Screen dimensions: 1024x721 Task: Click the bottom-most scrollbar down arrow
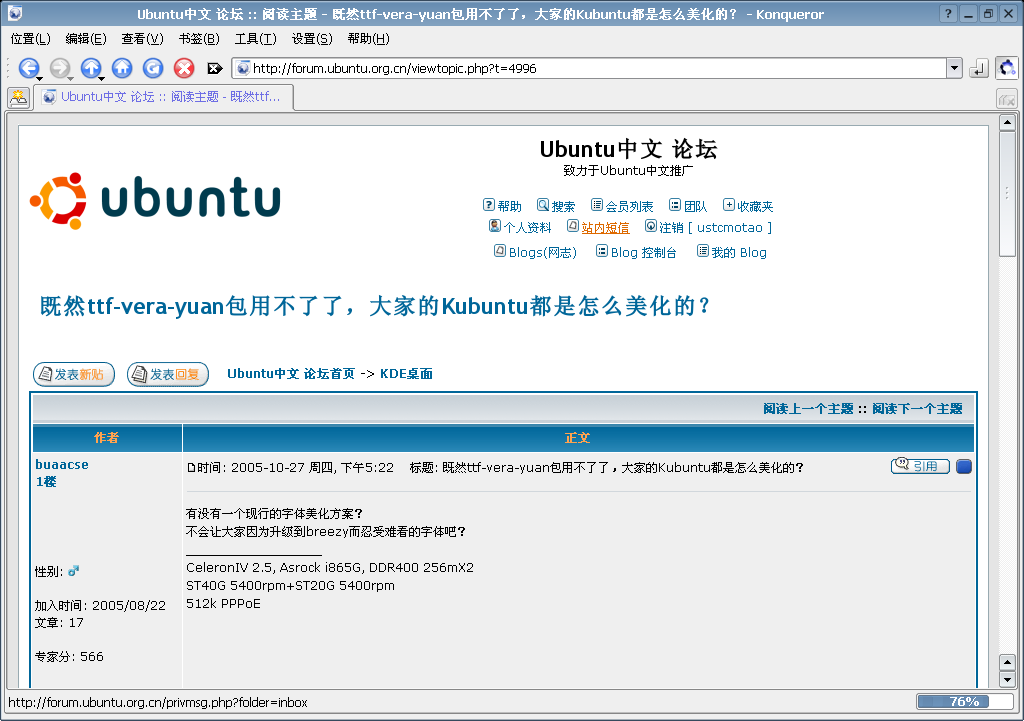tap(1007, 679)
